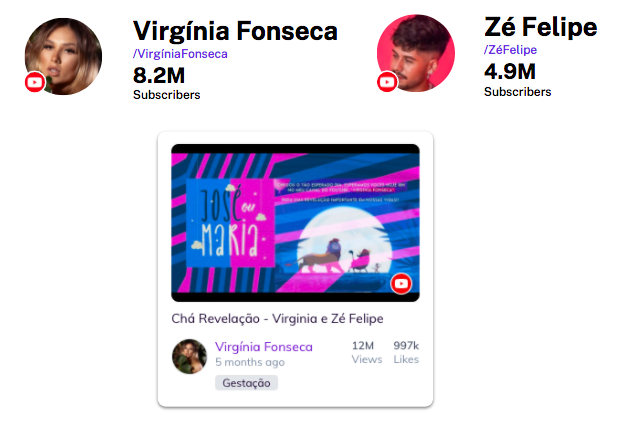This screenshot has height=424, width=620.
Task: Click the Zé Felipe heading
Action: pos(541,27)
